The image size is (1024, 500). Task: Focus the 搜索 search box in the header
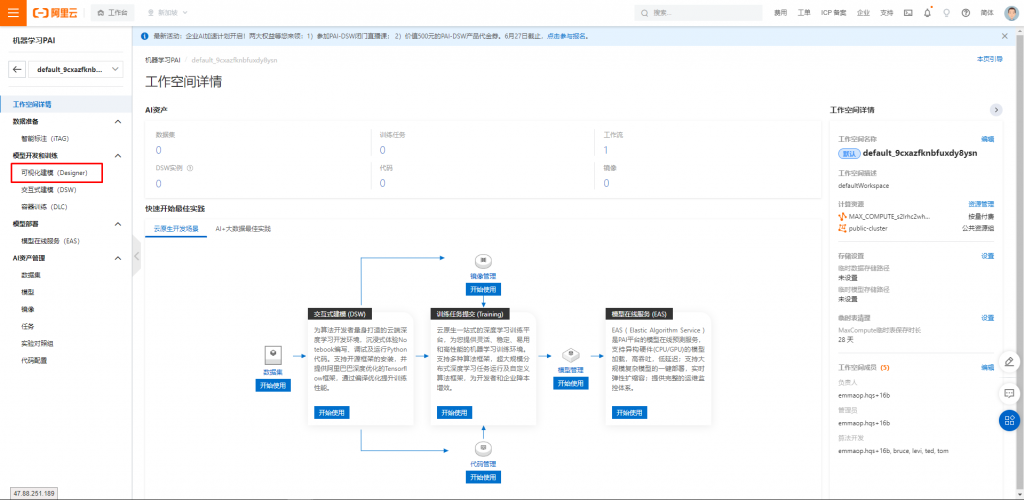click(x=698, y=12)
